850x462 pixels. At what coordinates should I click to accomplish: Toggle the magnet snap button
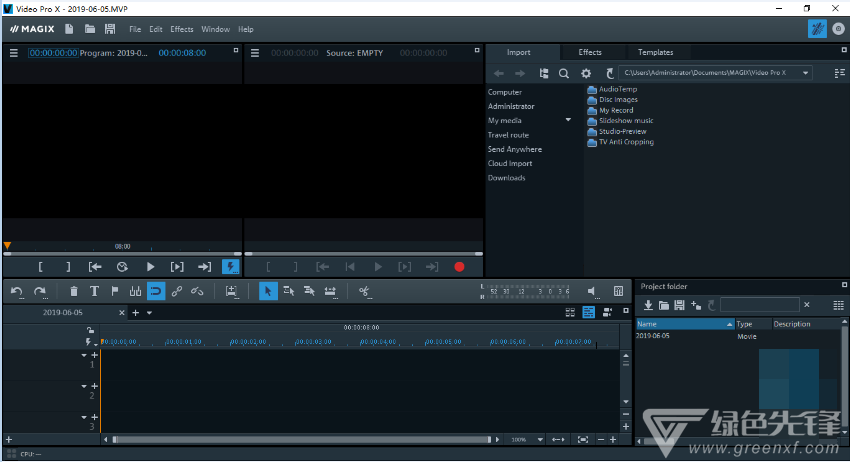(156, 292)
